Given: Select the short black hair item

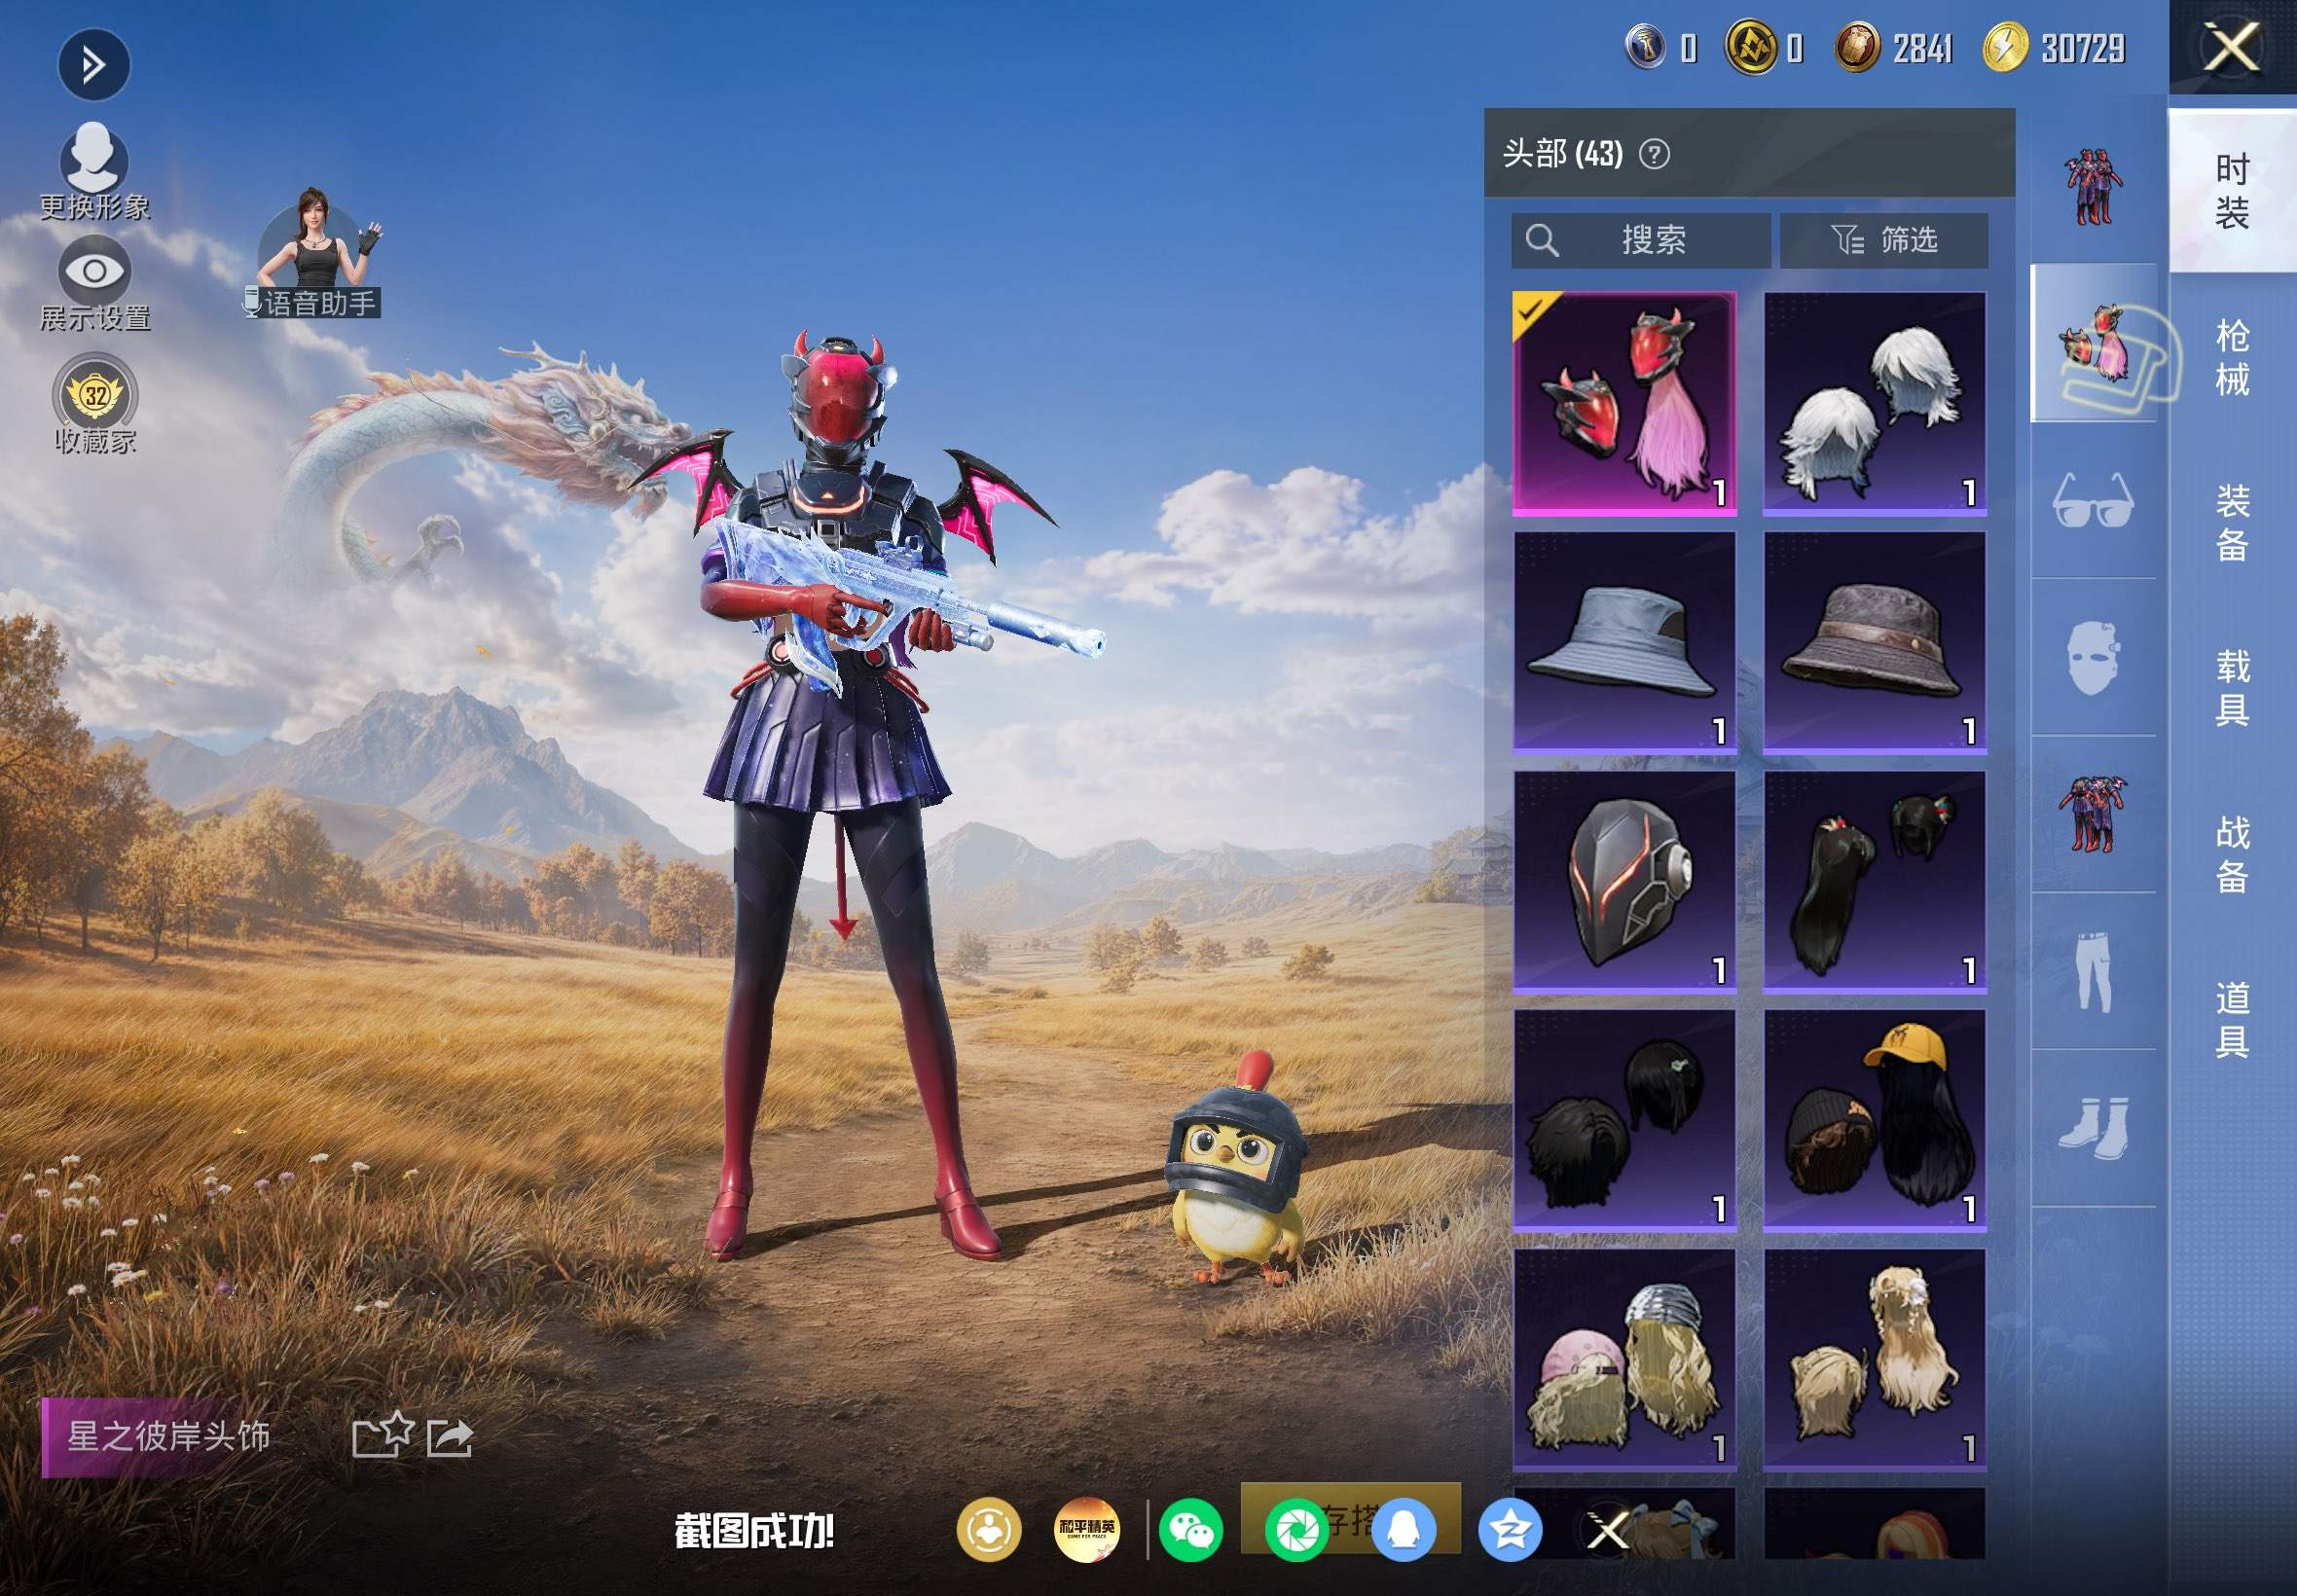Looking at the screenshot, I should point(1624,1120).
